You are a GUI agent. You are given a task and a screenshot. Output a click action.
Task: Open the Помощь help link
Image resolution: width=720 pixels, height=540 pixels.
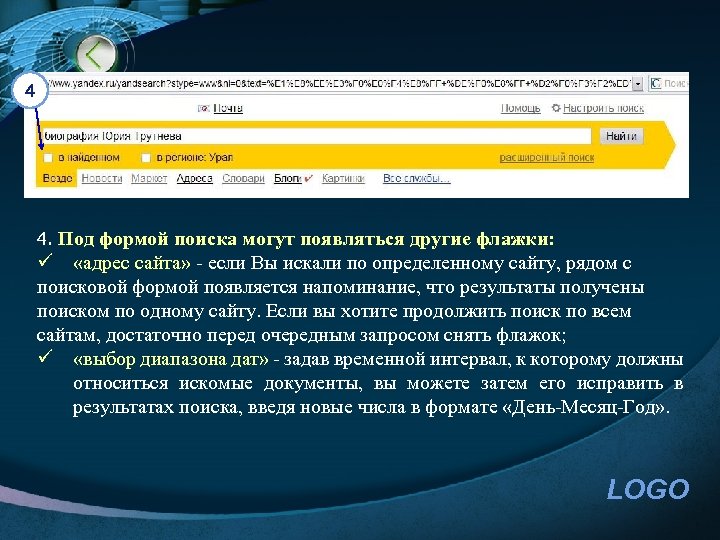(x=520, y=108)
